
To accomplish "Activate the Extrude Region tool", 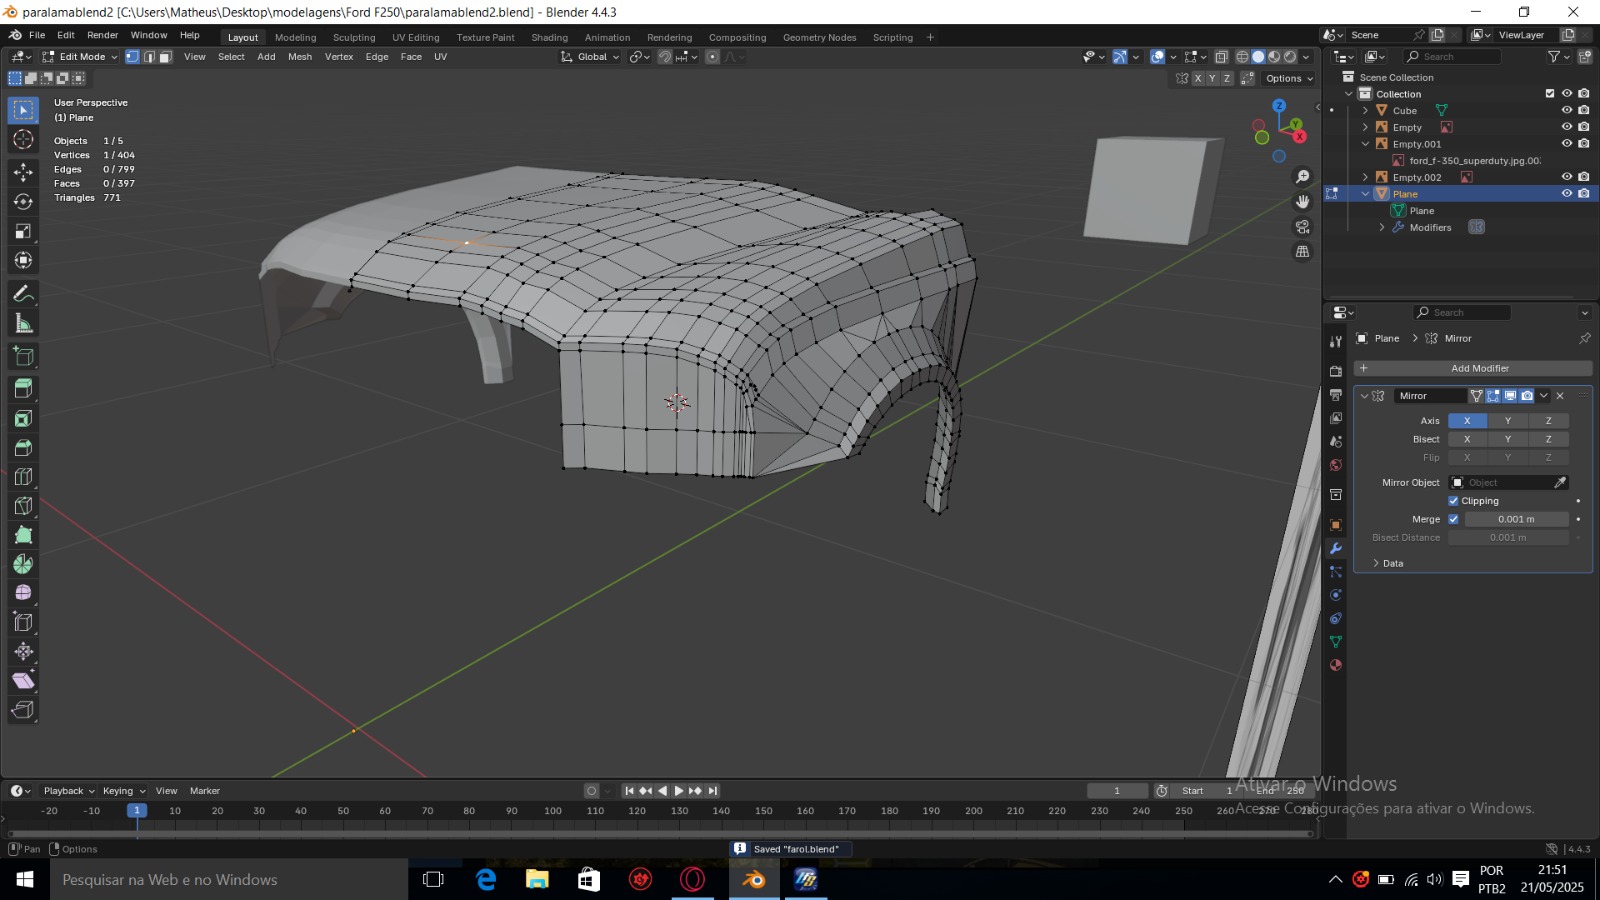I will click(x=23, y=389).
